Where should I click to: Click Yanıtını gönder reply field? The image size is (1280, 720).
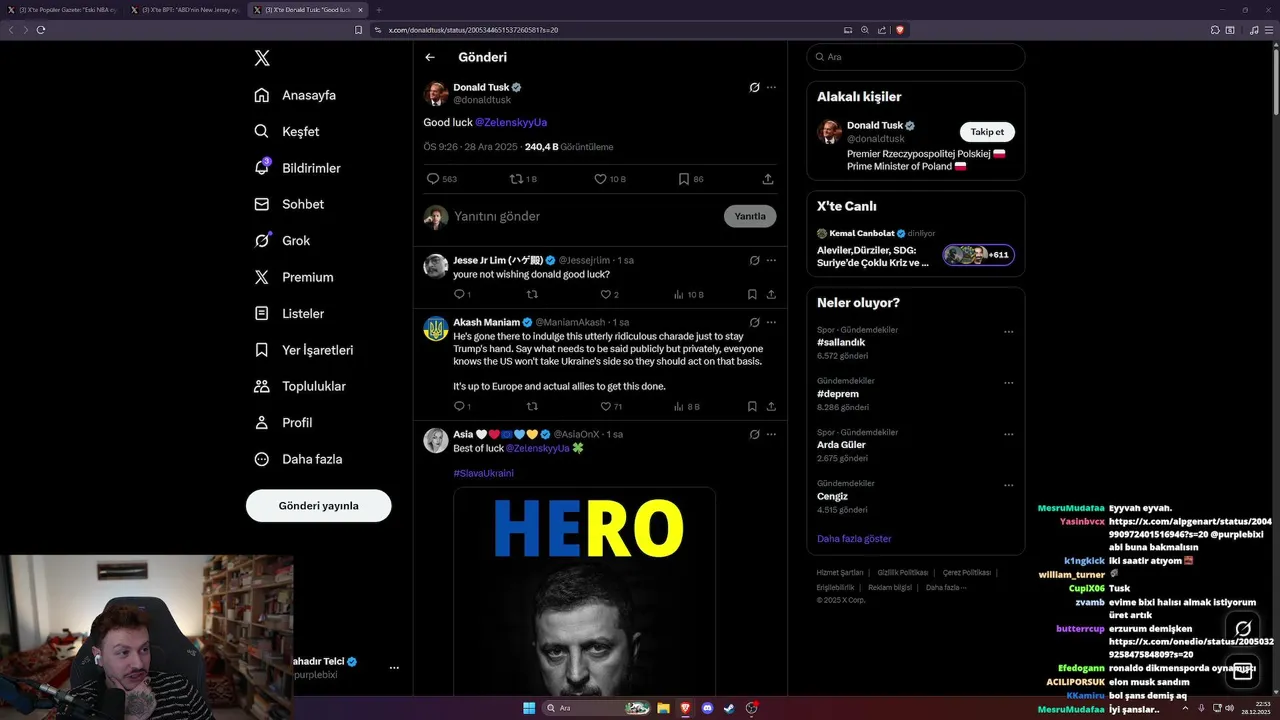[x=585, y=216]
